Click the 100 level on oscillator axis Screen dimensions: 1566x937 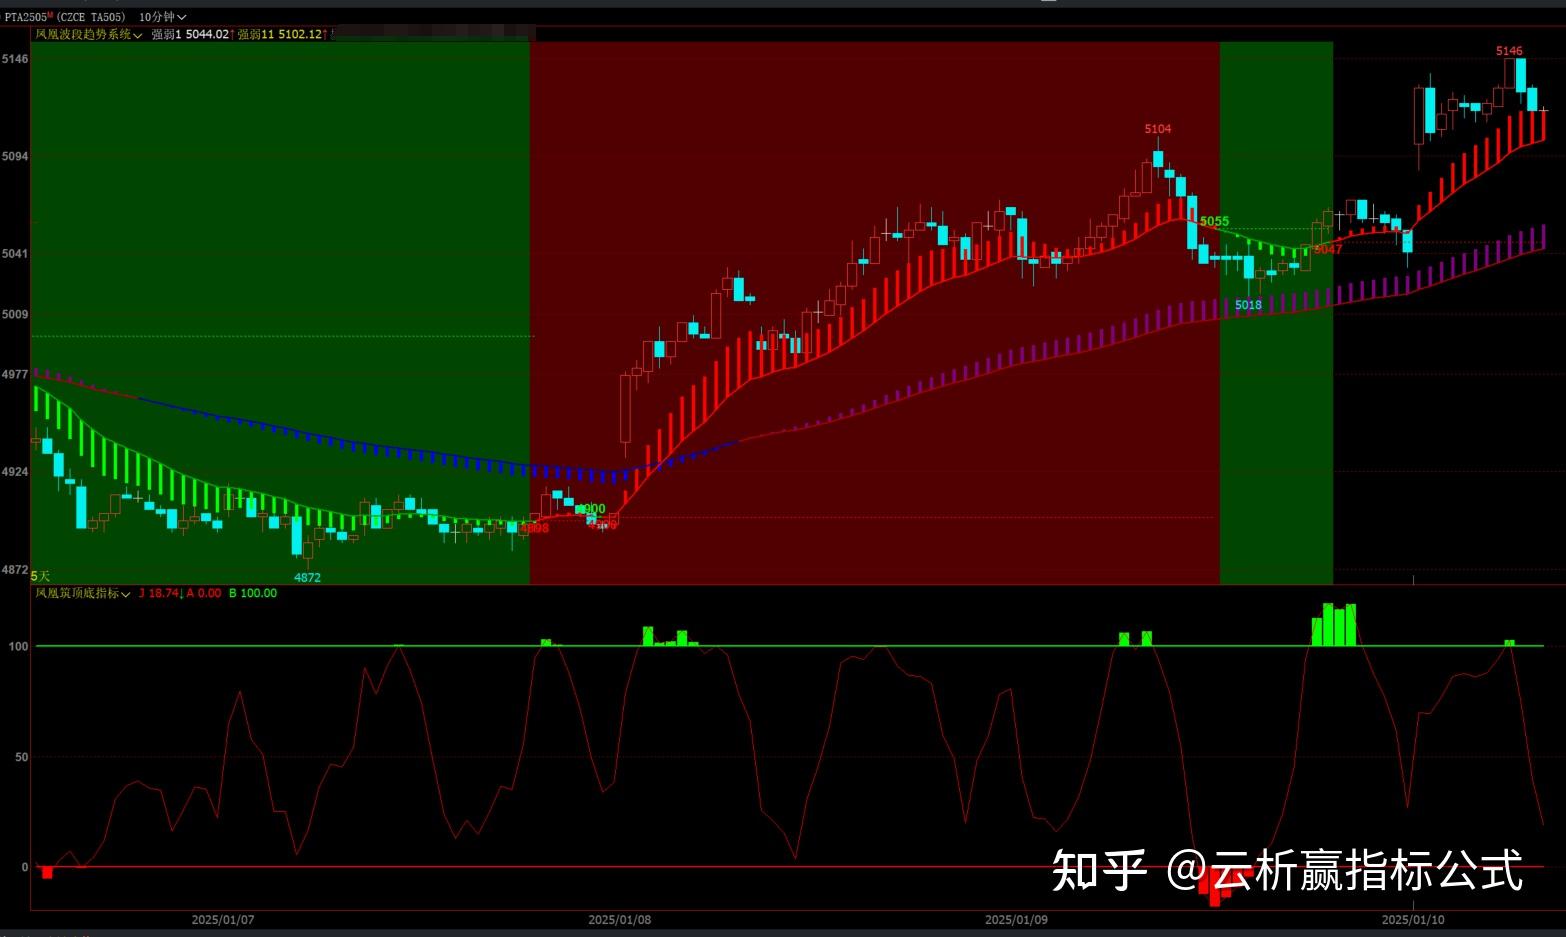click(19, 646)
